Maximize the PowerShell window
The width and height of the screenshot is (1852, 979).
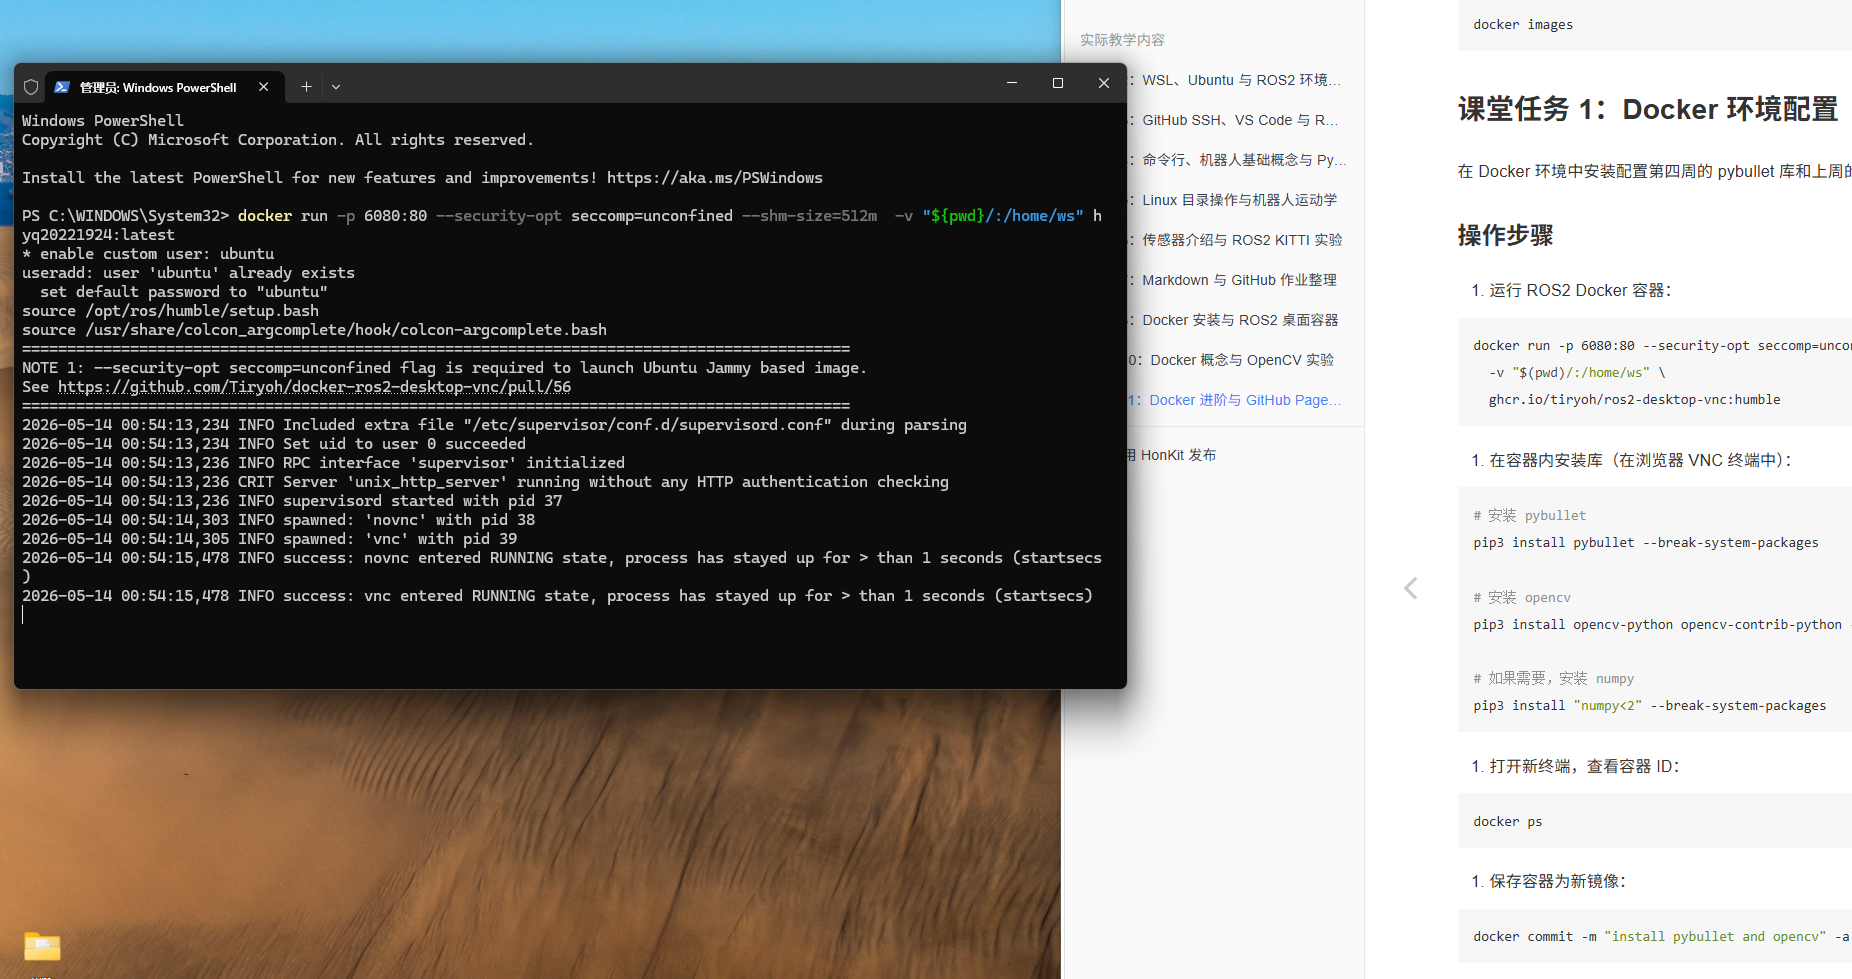[x=1058, y=83]
